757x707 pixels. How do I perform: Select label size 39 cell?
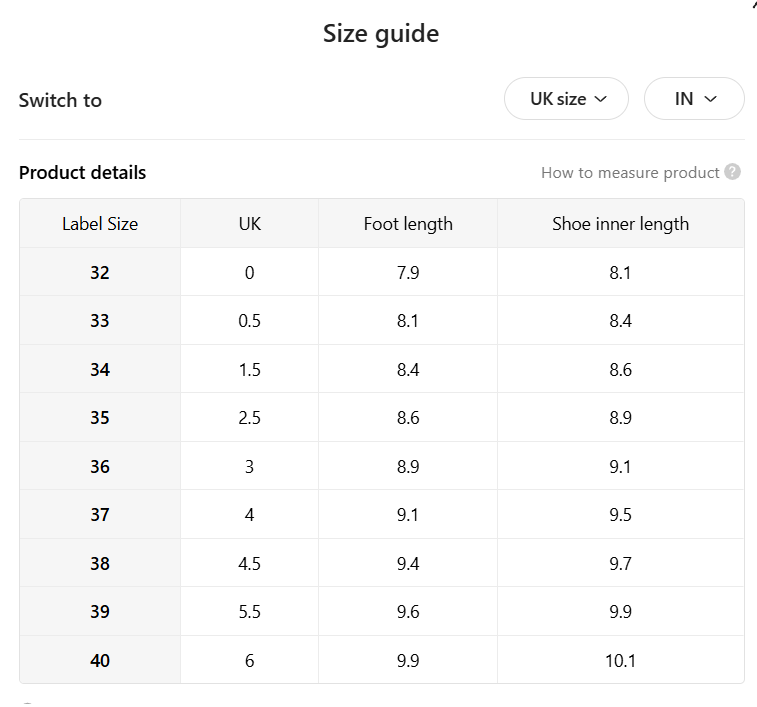coord(100,611)
